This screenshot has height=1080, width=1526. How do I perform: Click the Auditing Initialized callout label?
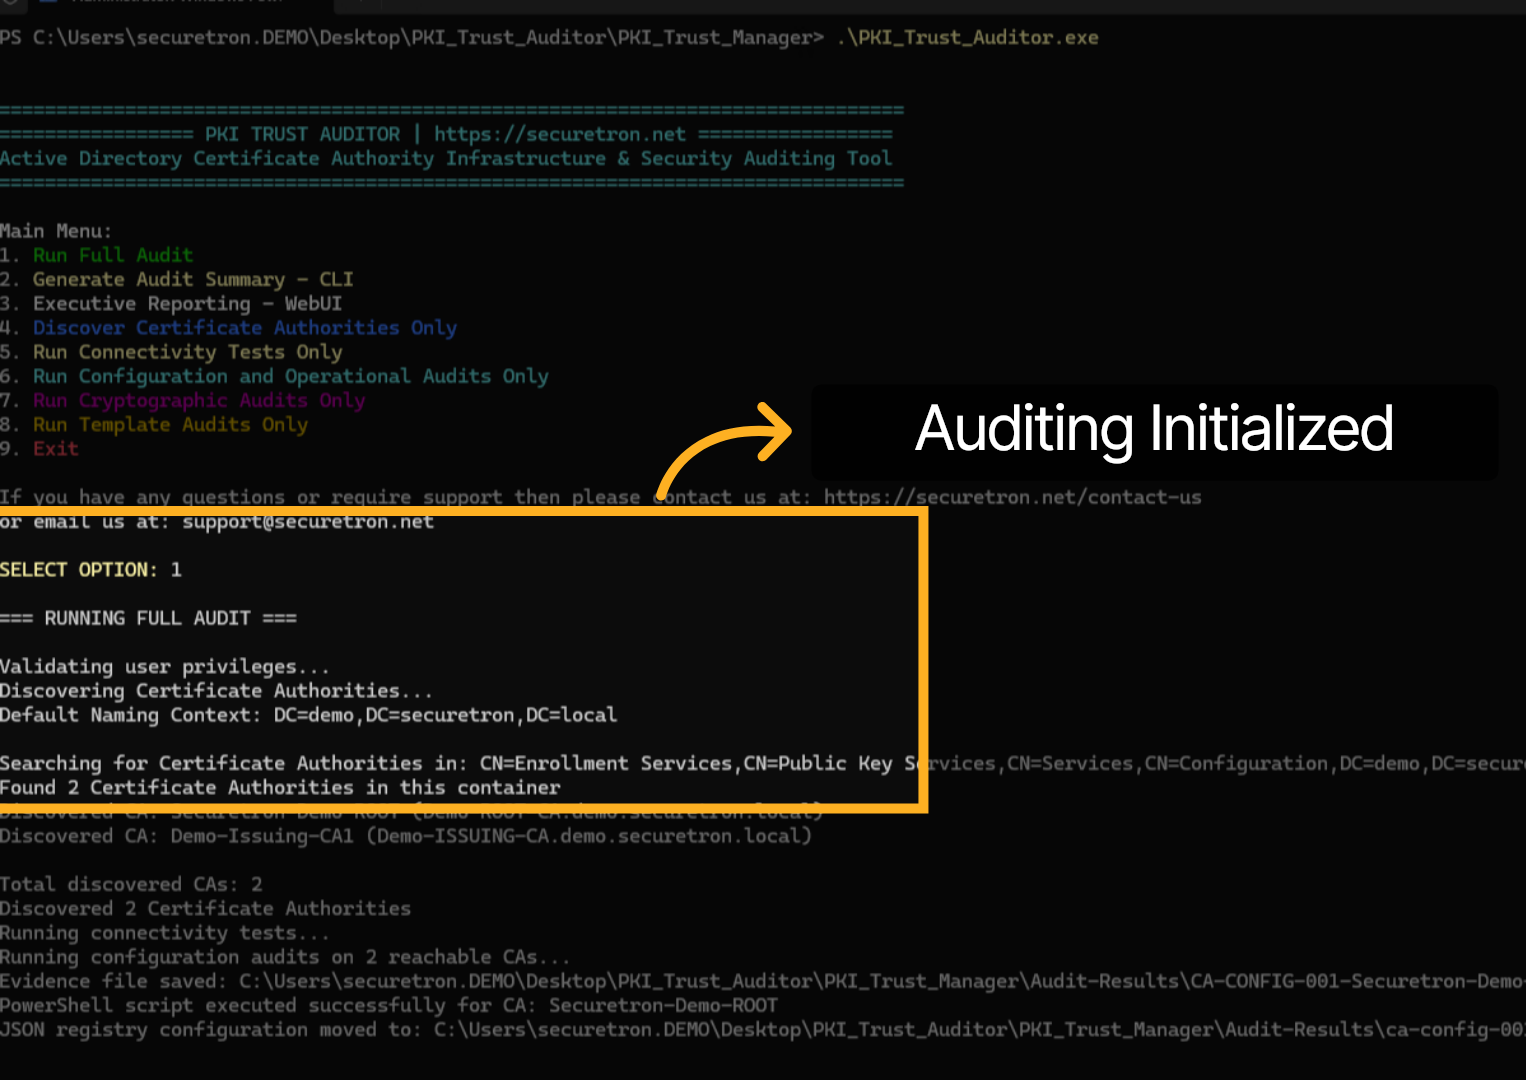tap(1155, 432)
